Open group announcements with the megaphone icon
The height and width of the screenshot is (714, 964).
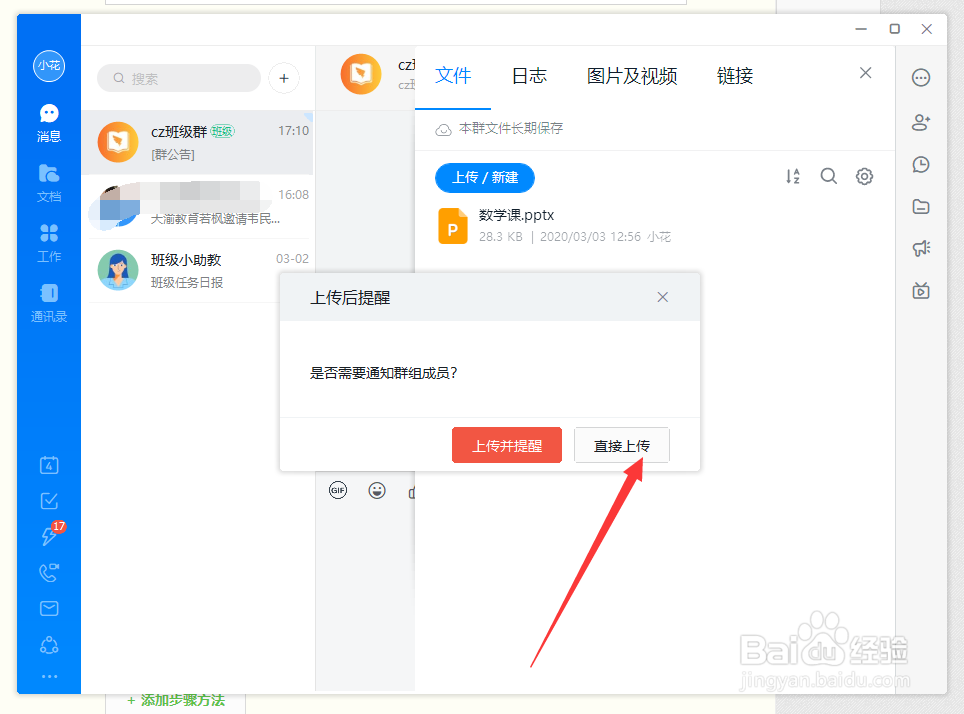pos(920,248)
